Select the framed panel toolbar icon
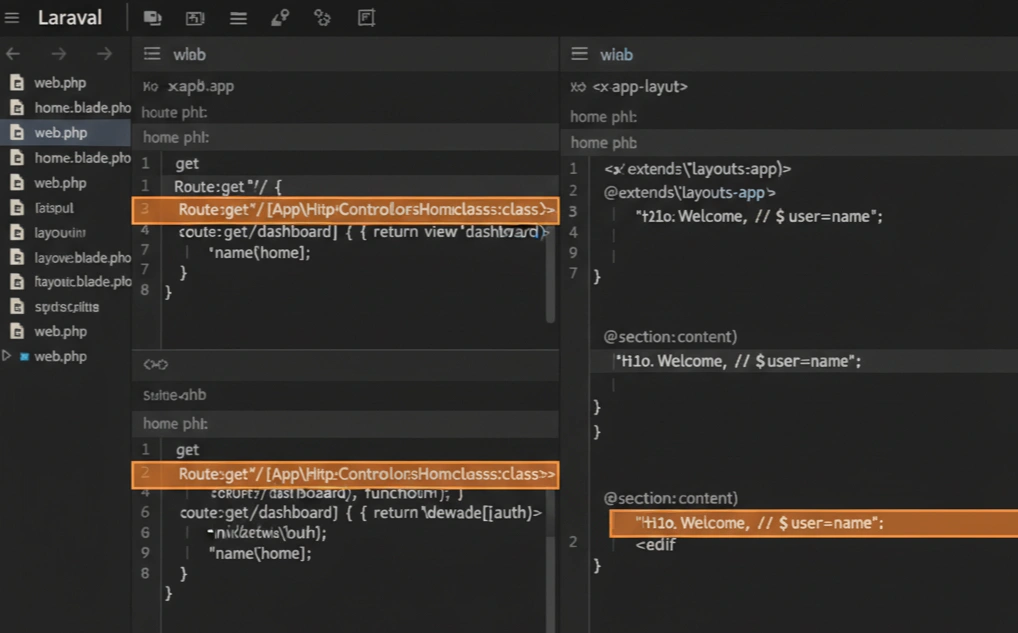This screenshot has height=633, width=1018. coord(194,17)
